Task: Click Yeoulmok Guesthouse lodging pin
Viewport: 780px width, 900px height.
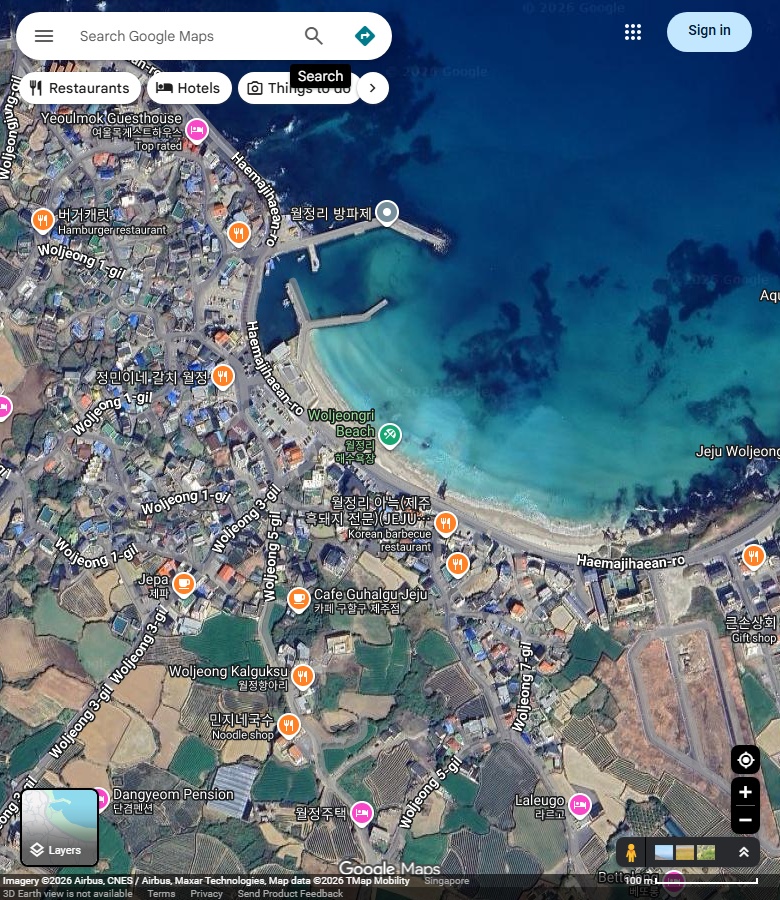Action: coord(197,131)
